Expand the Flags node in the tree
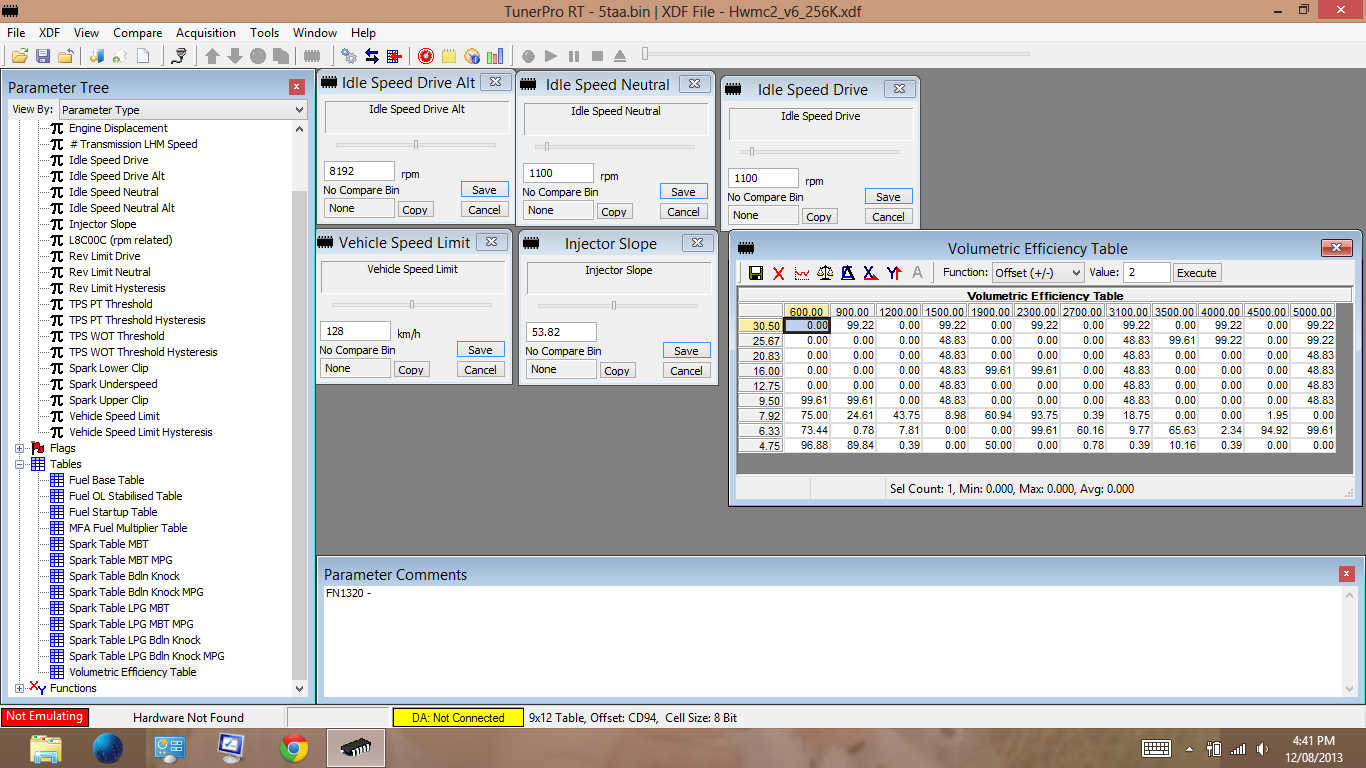The width and height of the screenshot is (1366, 768). 20,448
